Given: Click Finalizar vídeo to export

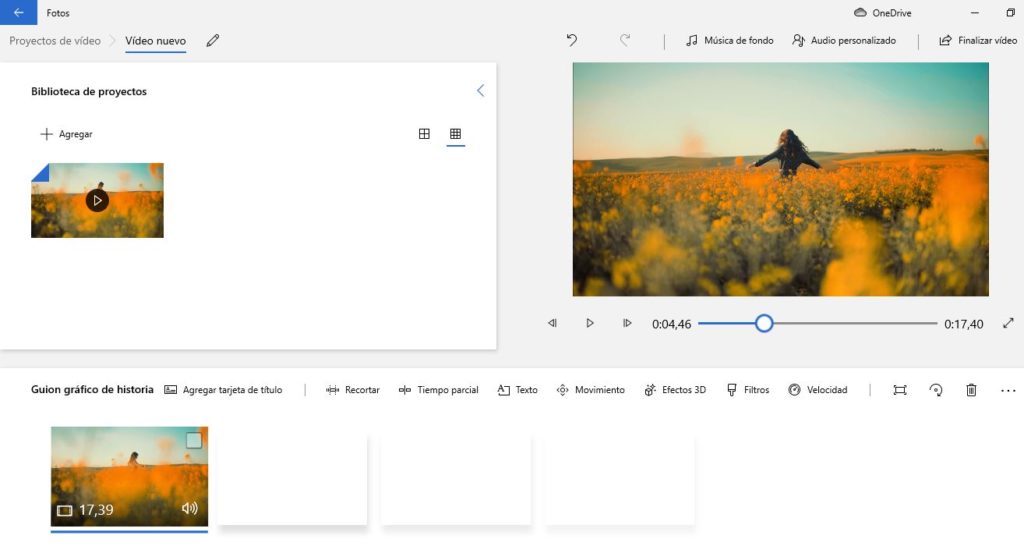Looking at the screenshot, I should [977, 41].
